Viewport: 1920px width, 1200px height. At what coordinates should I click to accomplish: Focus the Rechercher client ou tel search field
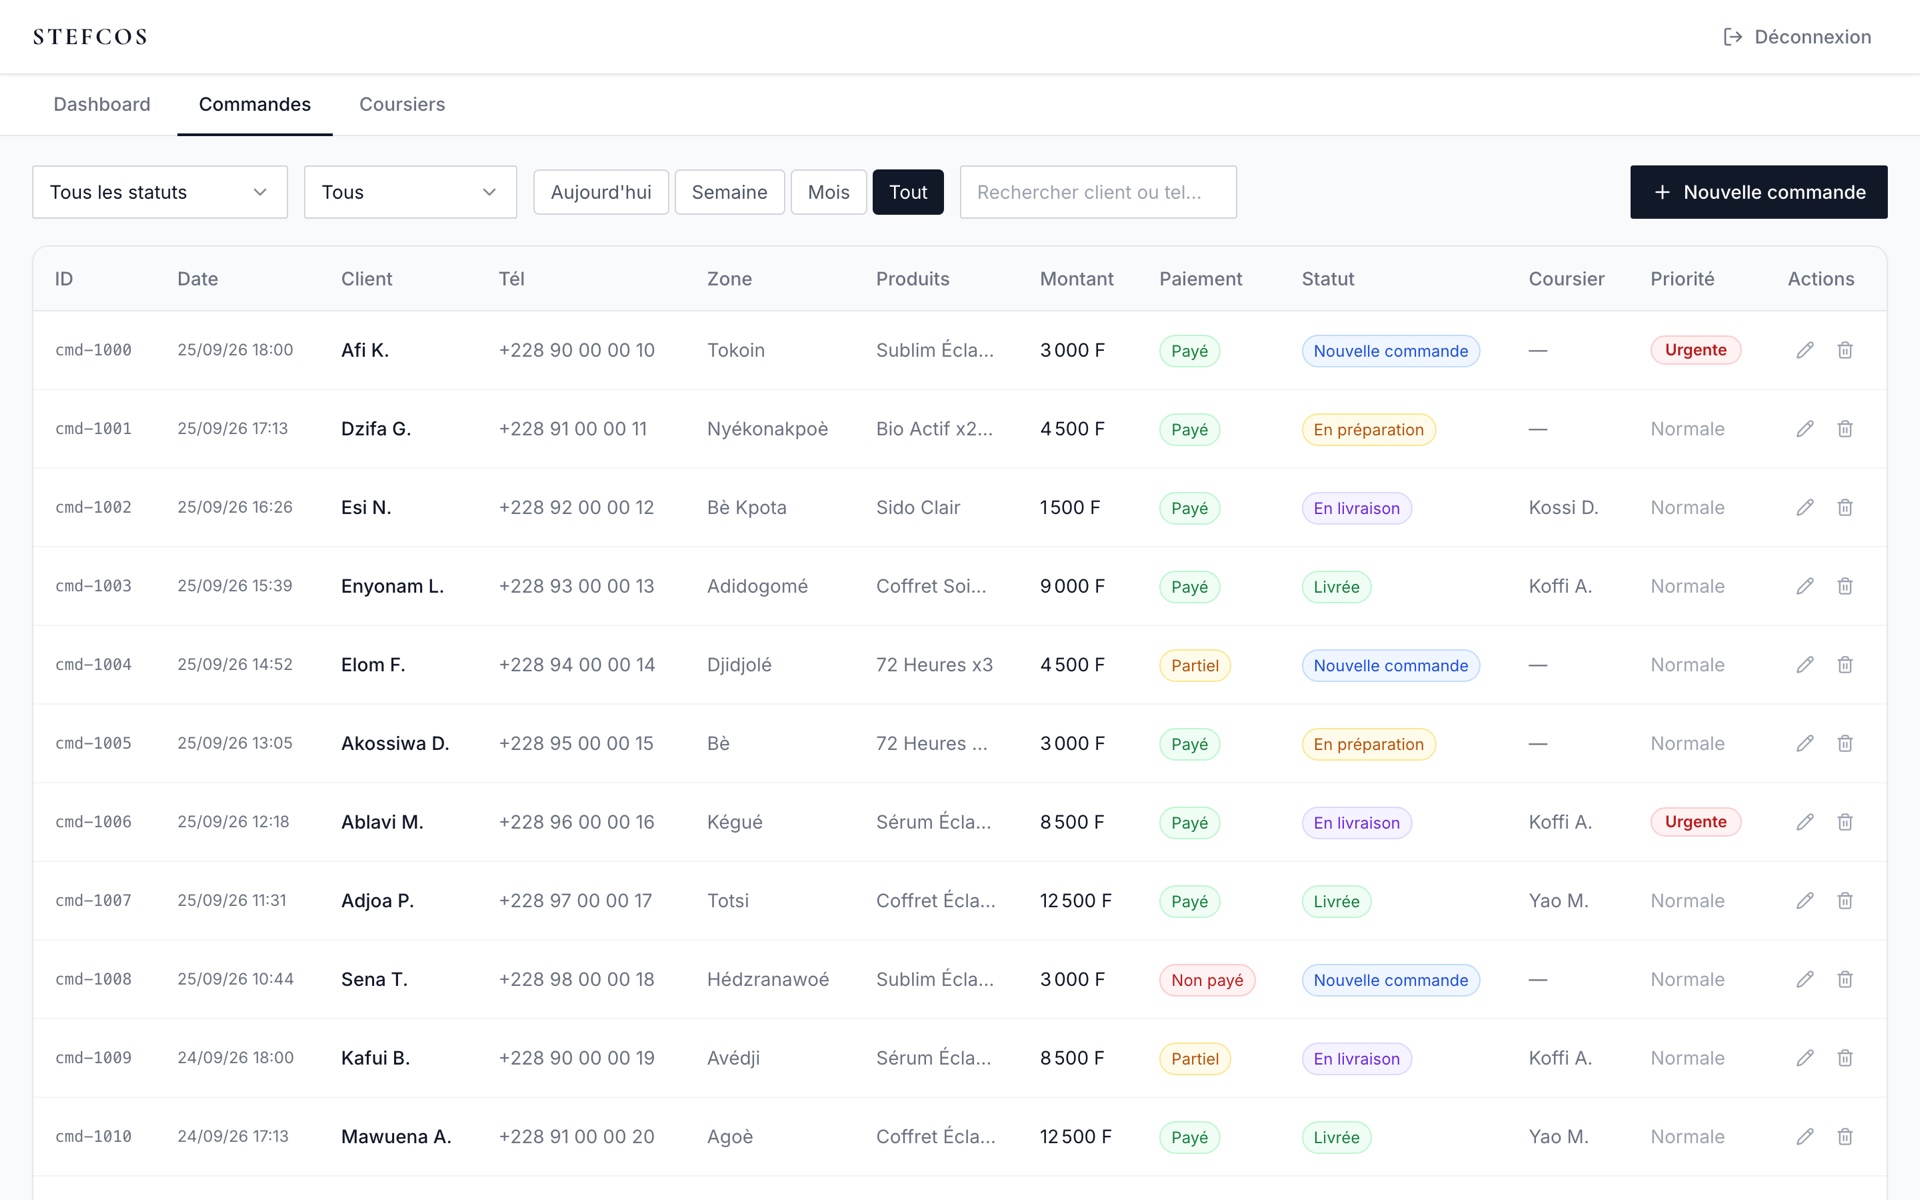tap(1098, 192)
